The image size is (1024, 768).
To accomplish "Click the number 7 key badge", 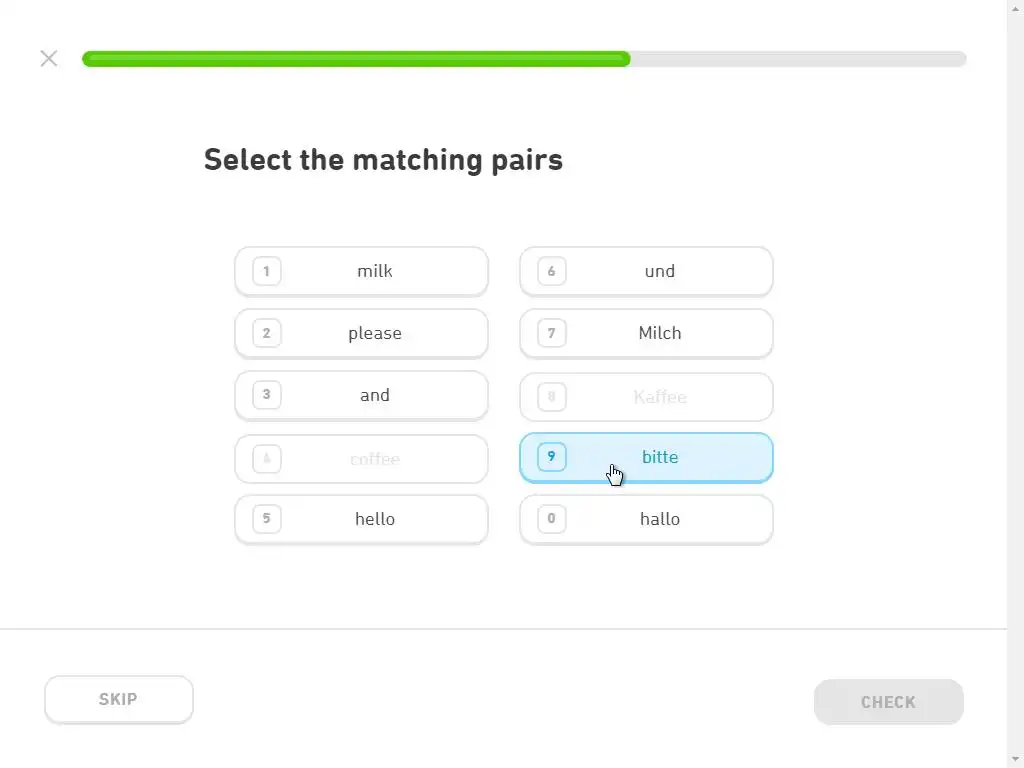I will tap(552, 333).
